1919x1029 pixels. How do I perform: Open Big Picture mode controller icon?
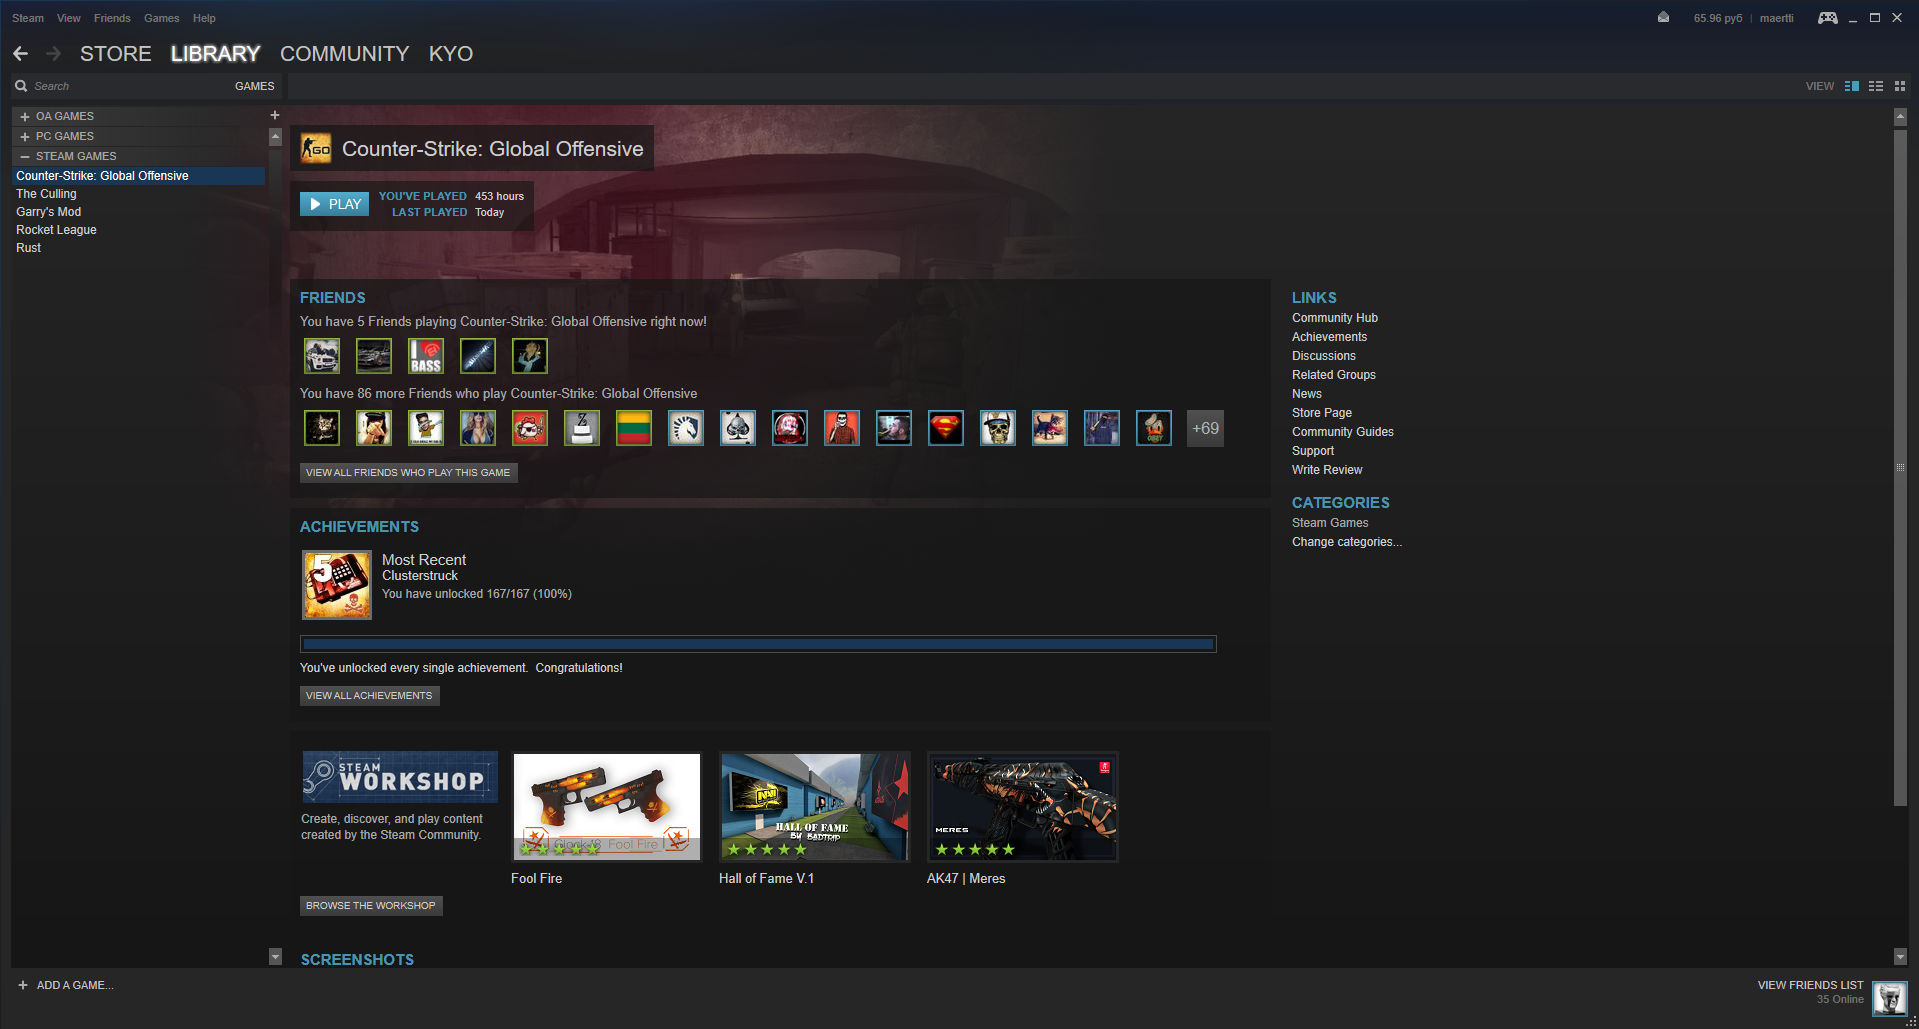click(x=1827, y=18)
